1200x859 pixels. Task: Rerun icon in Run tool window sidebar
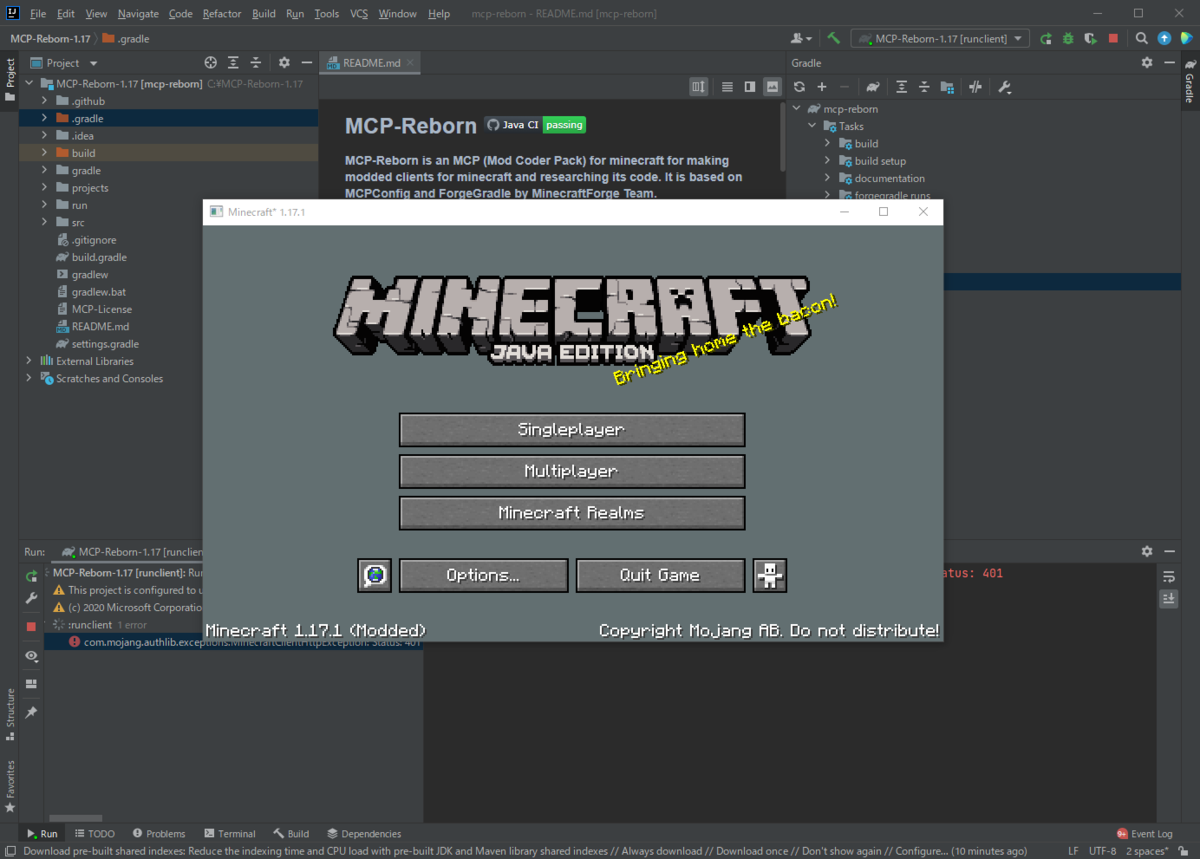[31, 576]
